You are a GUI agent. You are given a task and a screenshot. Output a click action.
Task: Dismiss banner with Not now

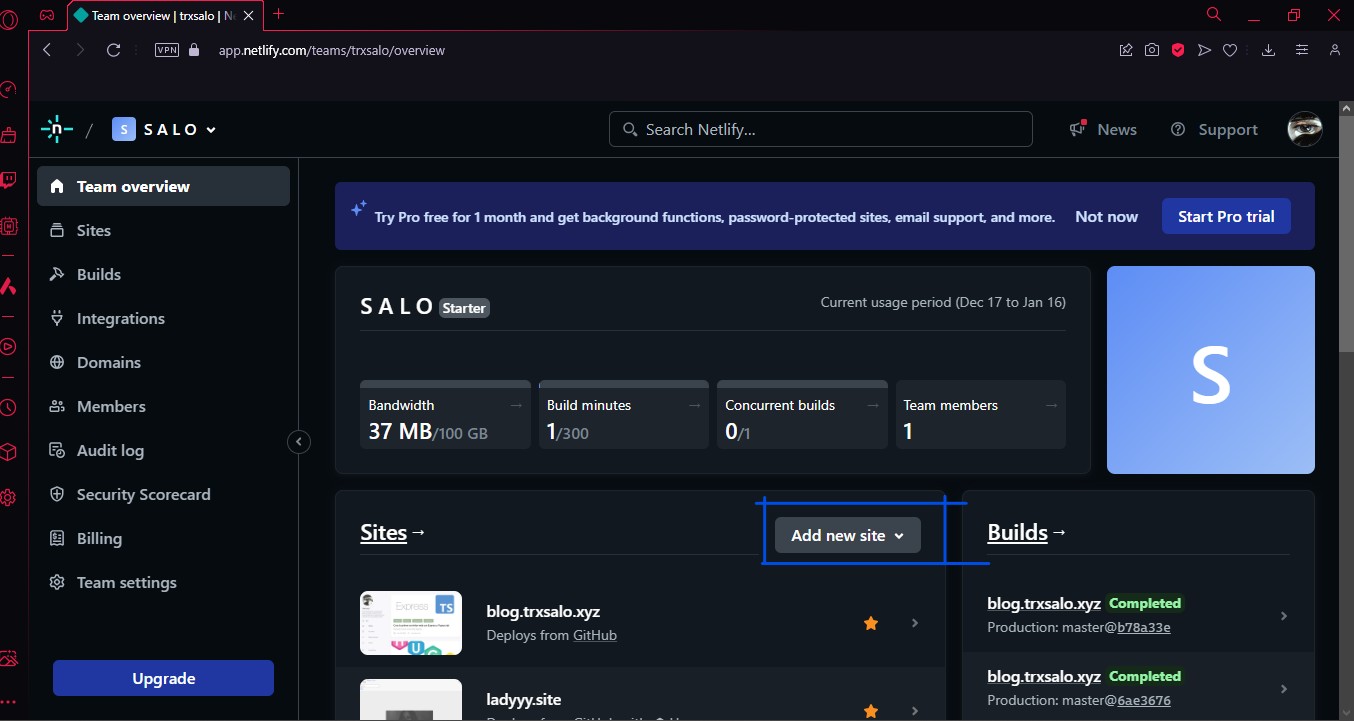click(1106, 216)
